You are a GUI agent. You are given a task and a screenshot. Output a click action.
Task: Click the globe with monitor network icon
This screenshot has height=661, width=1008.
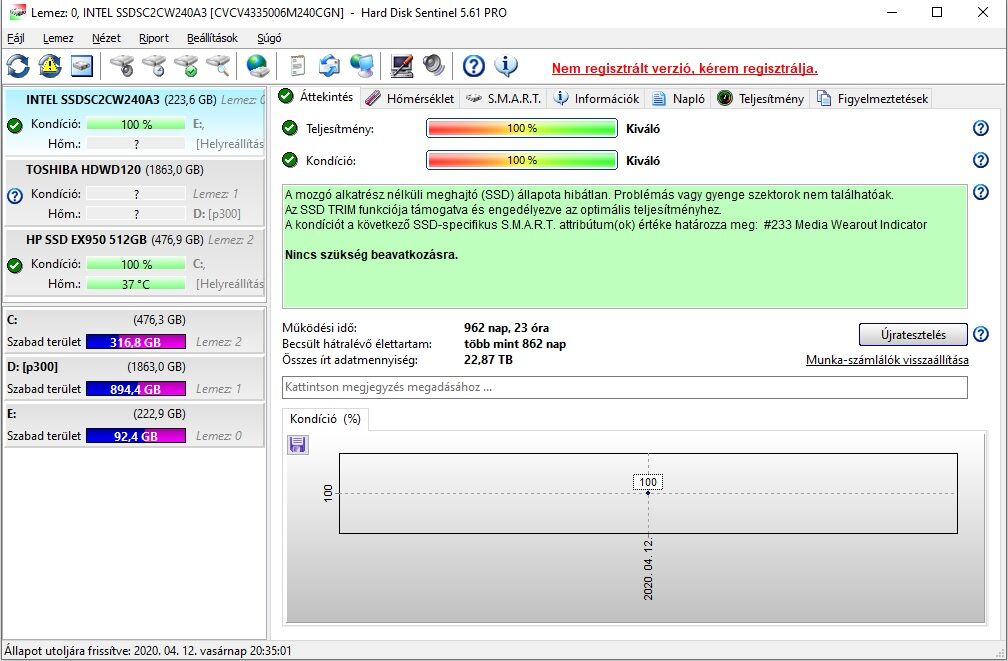point(361,66)
